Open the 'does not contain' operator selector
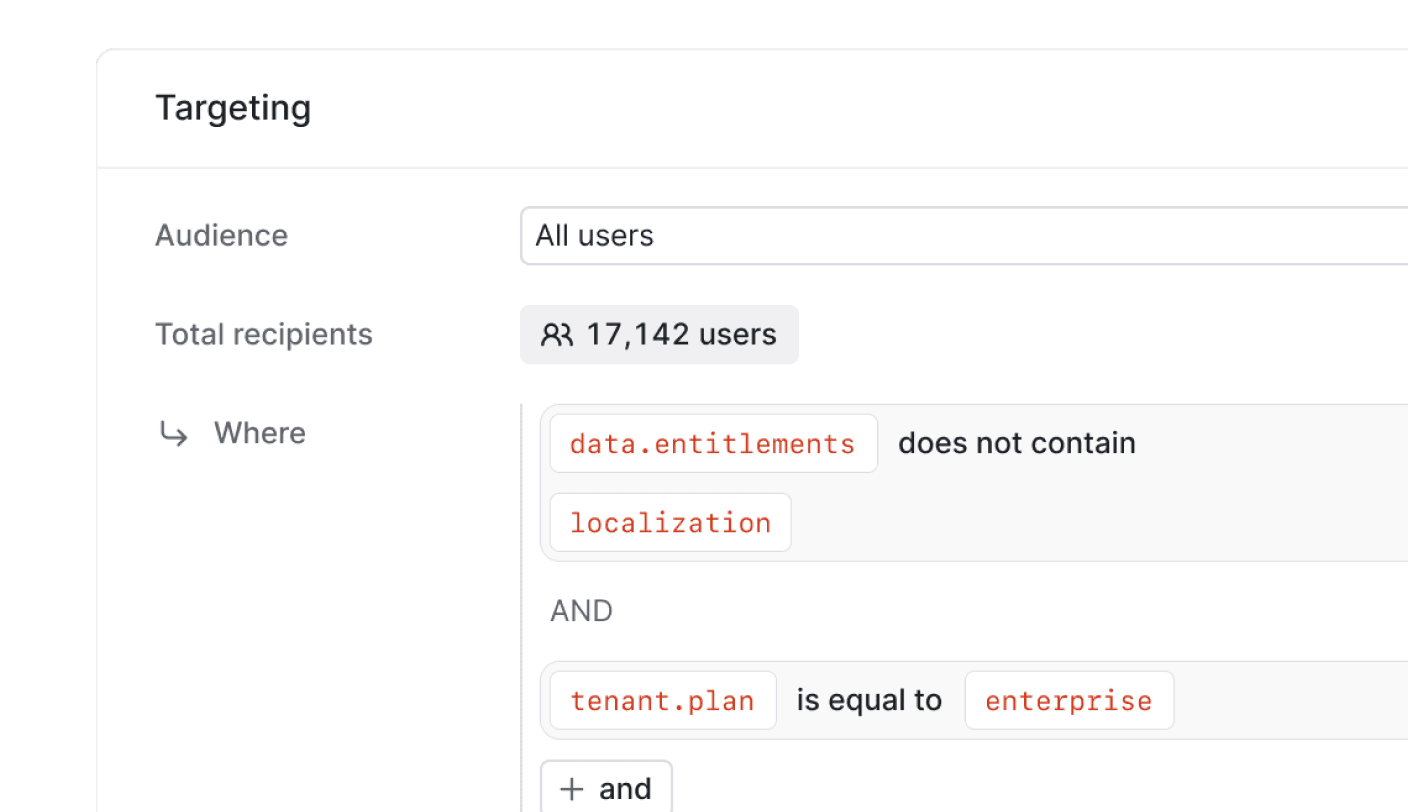The height and width of the screenshot is (812, 1408). click(x=1016, y=442)
